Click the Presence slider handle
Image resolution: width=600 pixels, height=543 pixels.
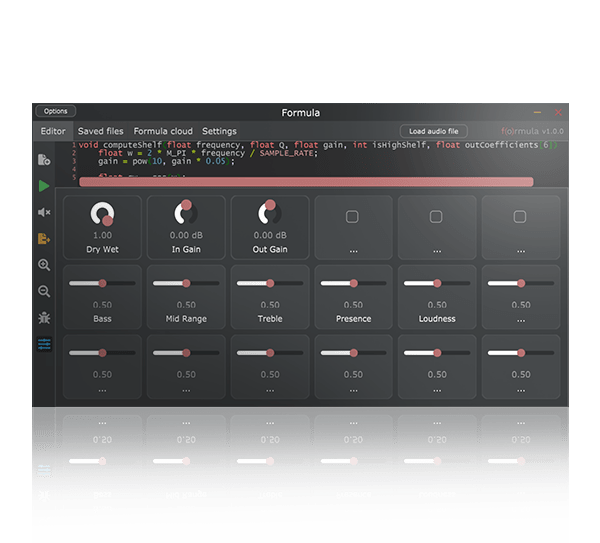(354, 284)
